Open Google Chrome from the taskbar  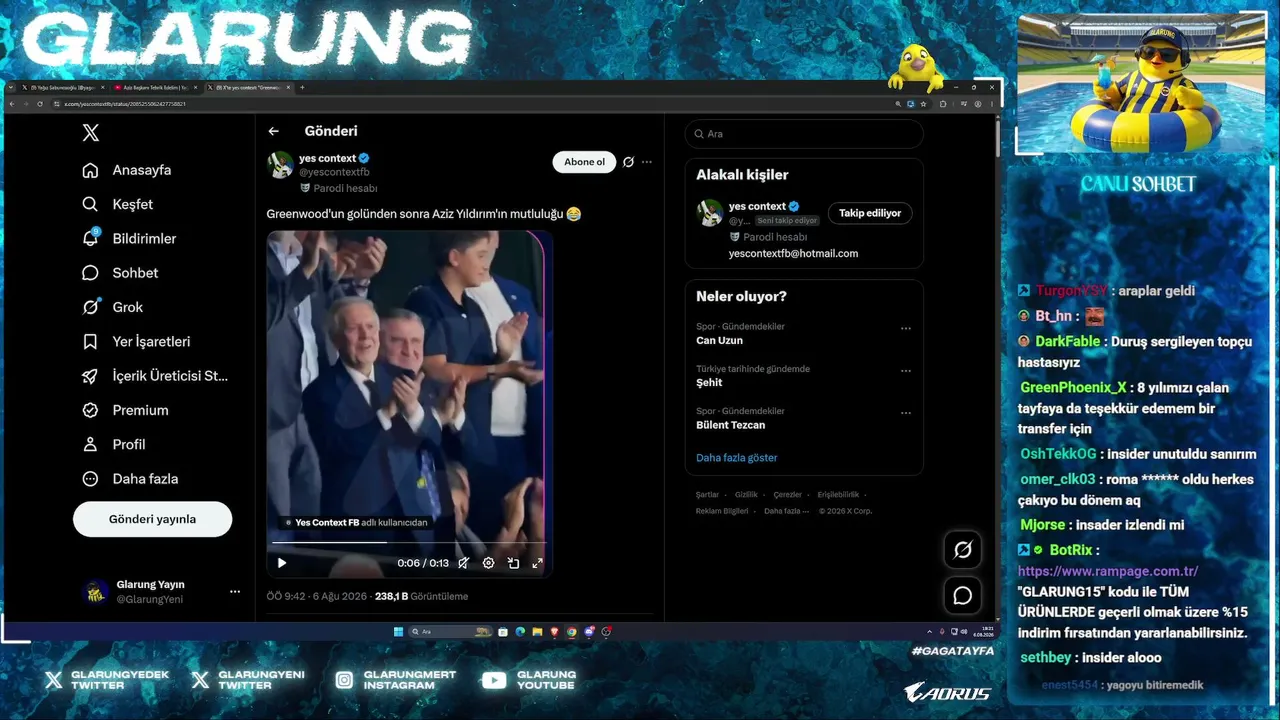pos(572,632)
